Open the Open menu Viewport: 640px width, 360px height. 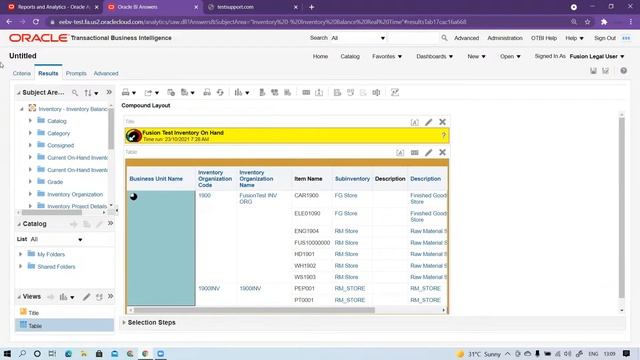click(510, 56)
